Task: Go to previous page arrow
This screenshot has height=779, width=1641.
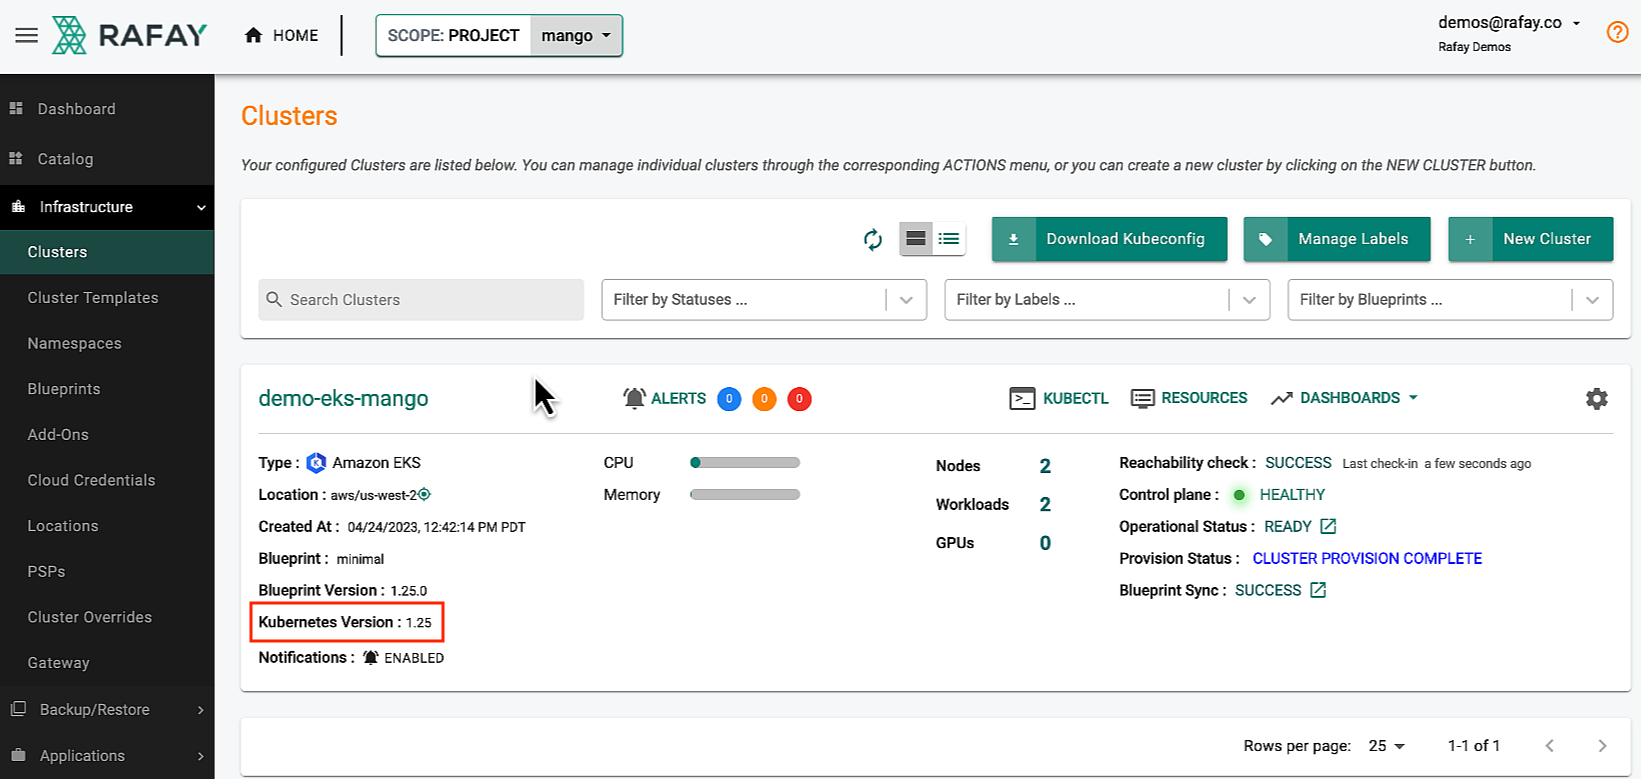Action: [1549, 746]
